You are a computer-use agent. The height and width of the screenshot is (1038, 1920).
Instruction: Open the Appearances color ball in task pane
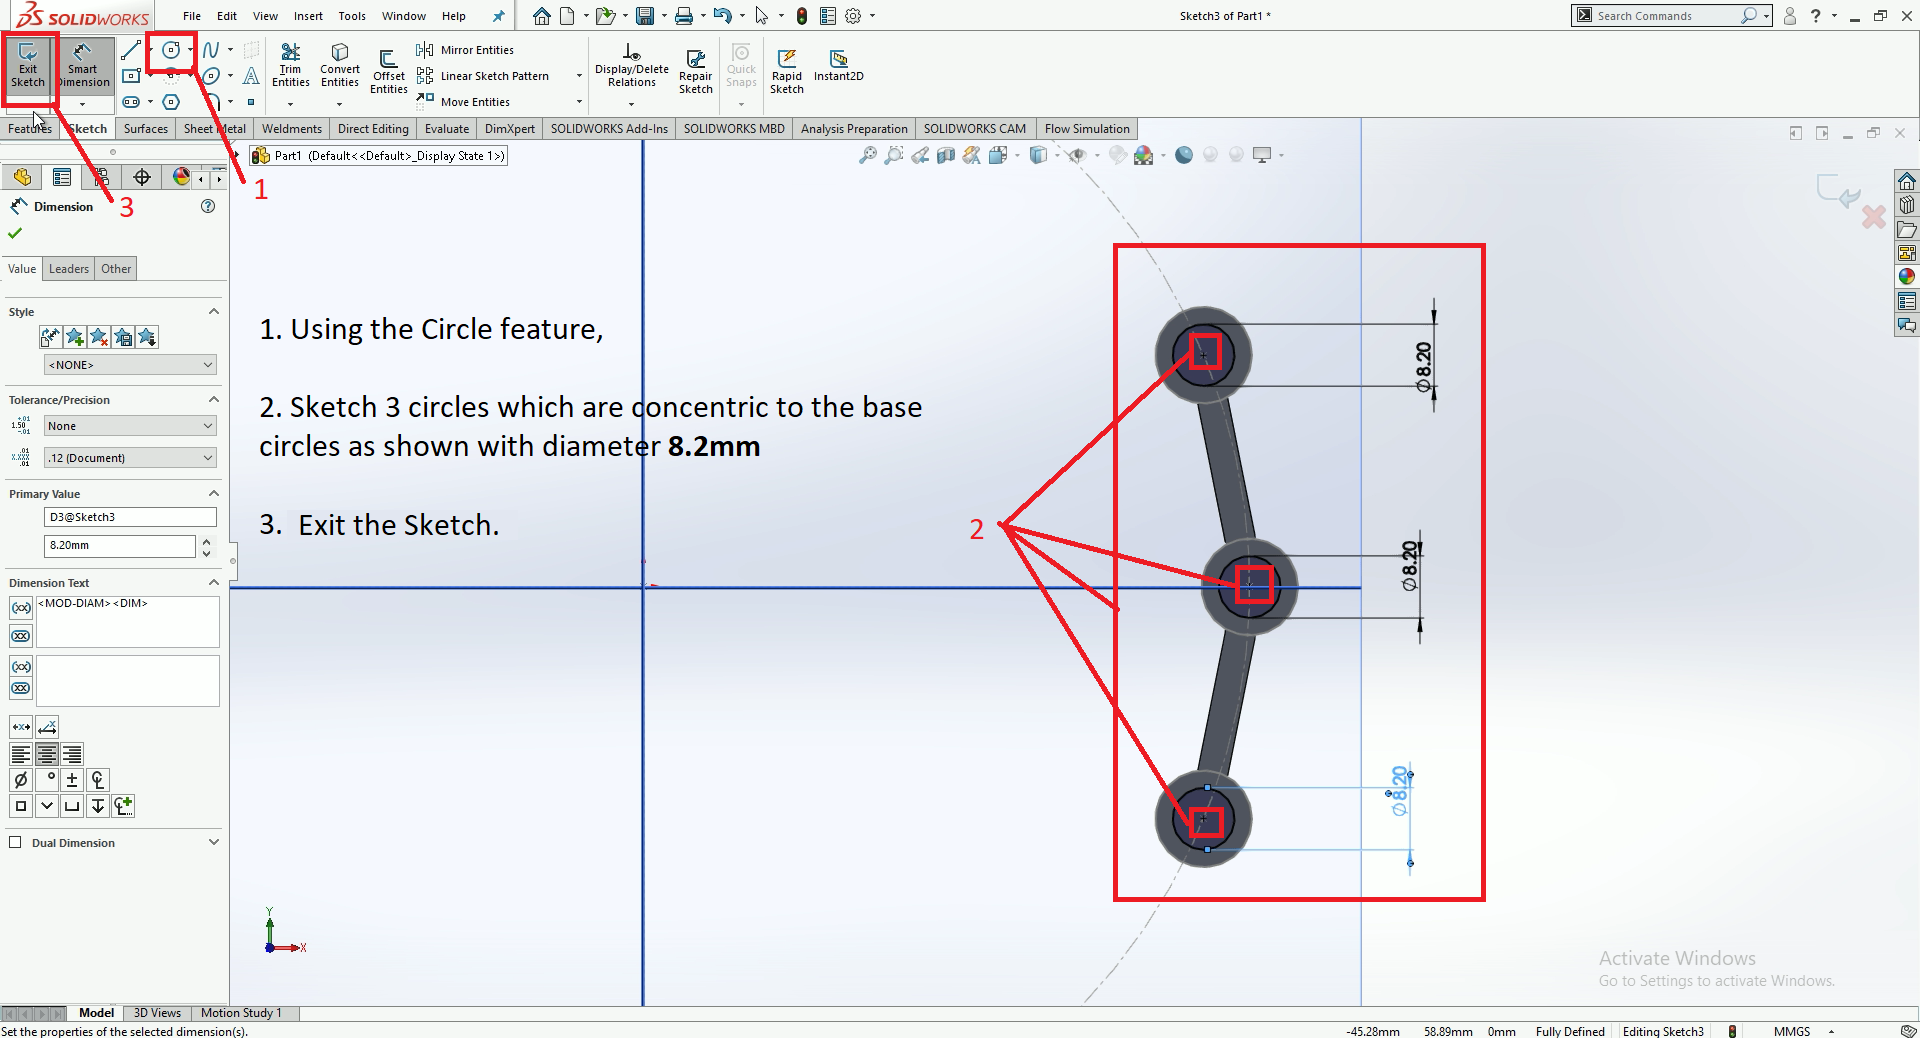pos(1907,277)
